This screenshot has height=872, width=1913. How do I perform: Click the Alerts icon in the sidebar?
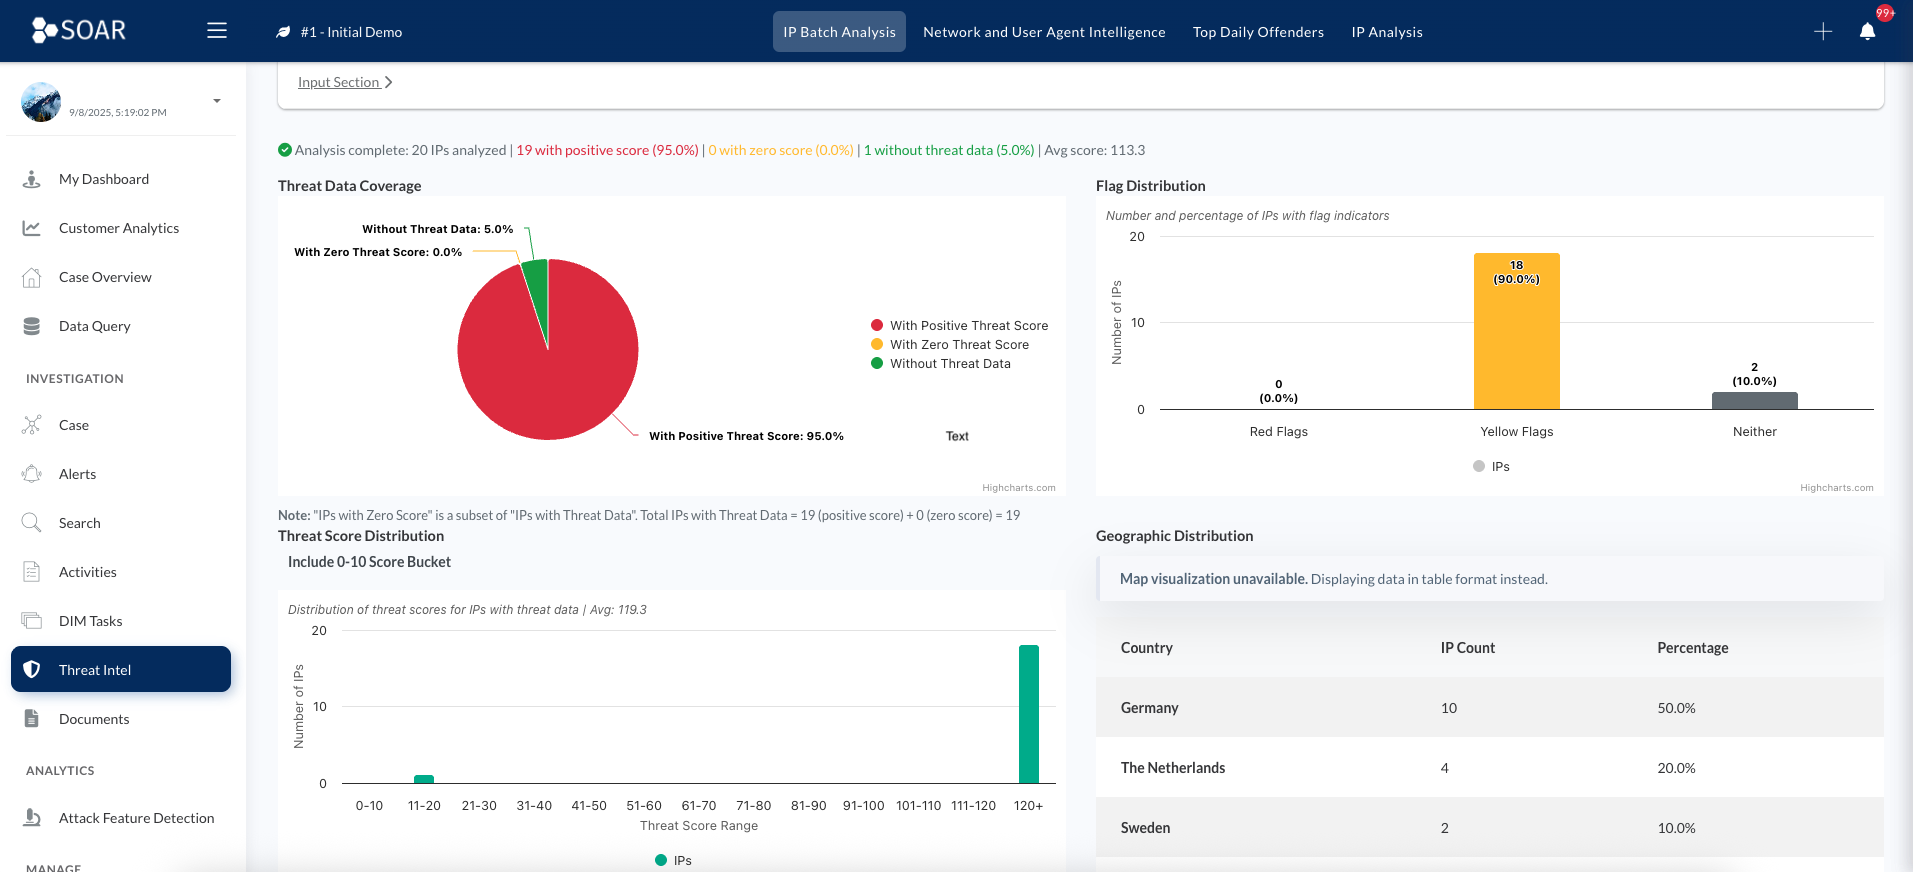click(32, 474)
